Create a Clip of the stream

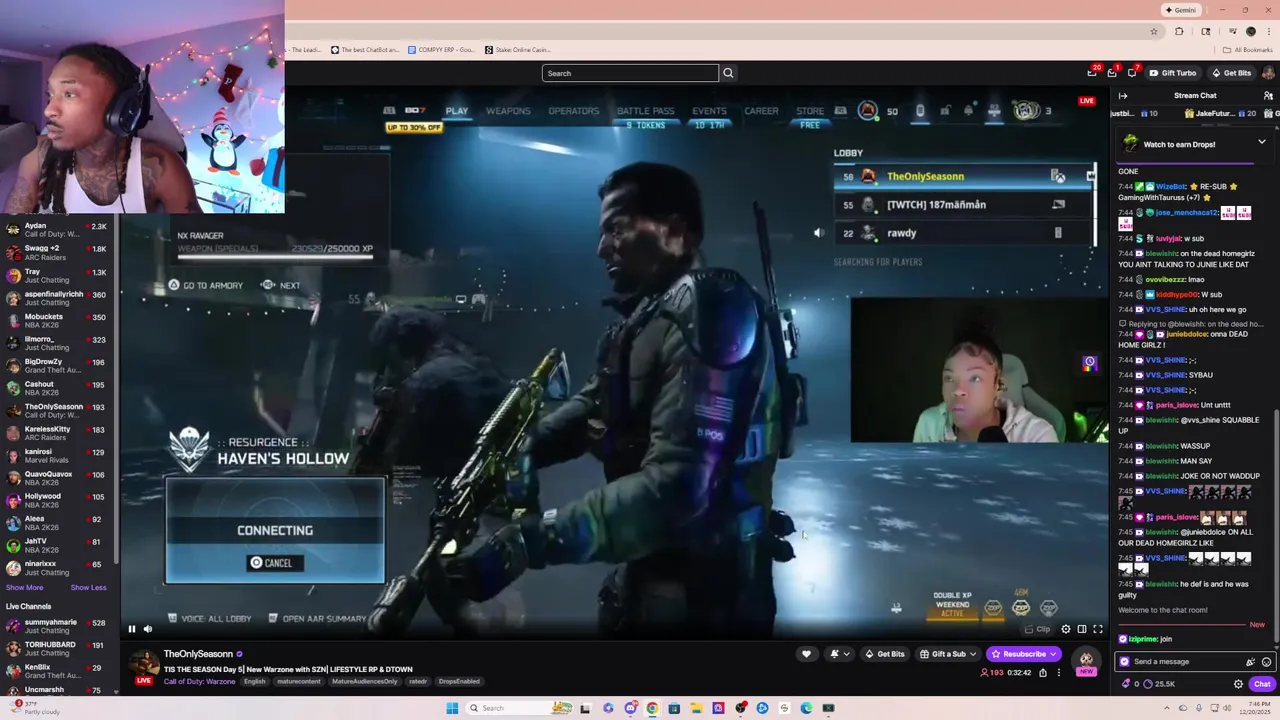(1037, 629)
